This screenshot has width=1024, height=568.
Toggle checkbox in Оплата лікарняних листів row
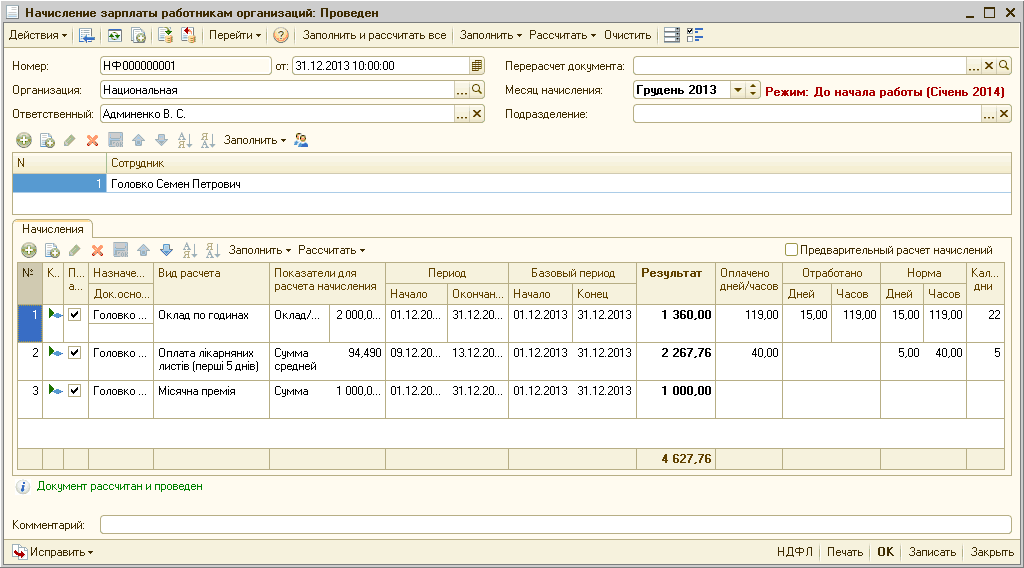(x=75, y=353)
